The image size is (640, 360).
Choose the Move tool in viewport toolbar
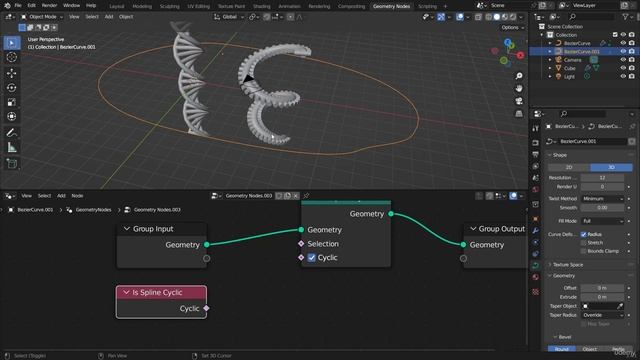click(12, 73)
